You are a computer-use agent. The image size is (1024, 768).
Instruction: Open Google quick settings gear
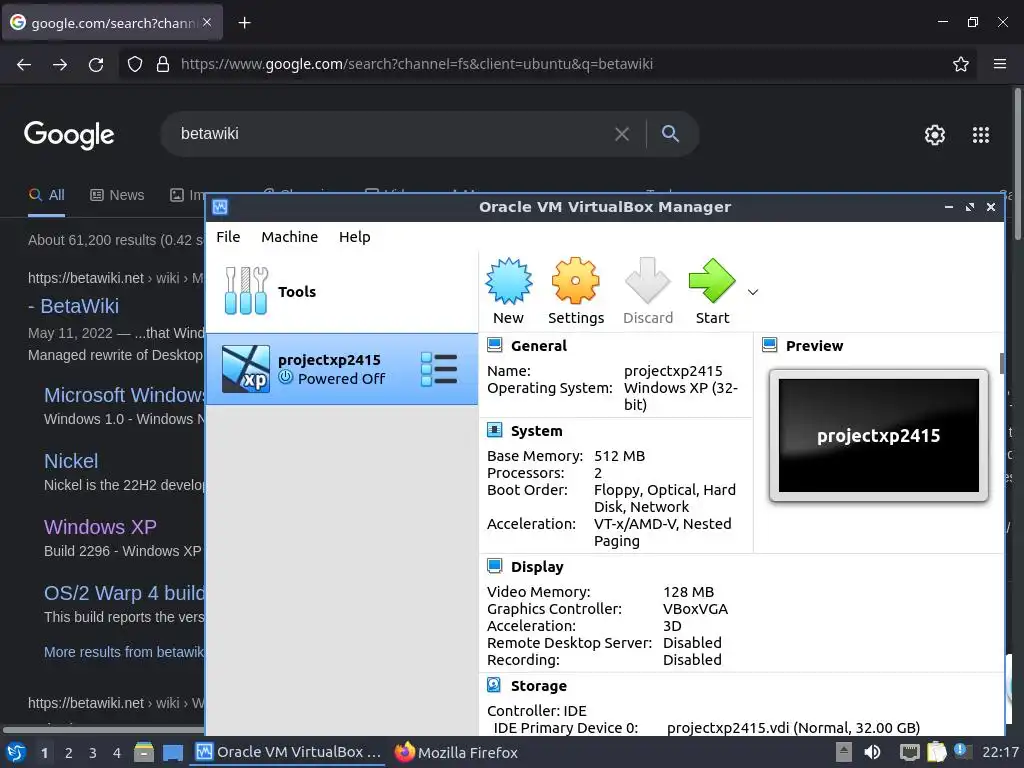coord(935,135)
